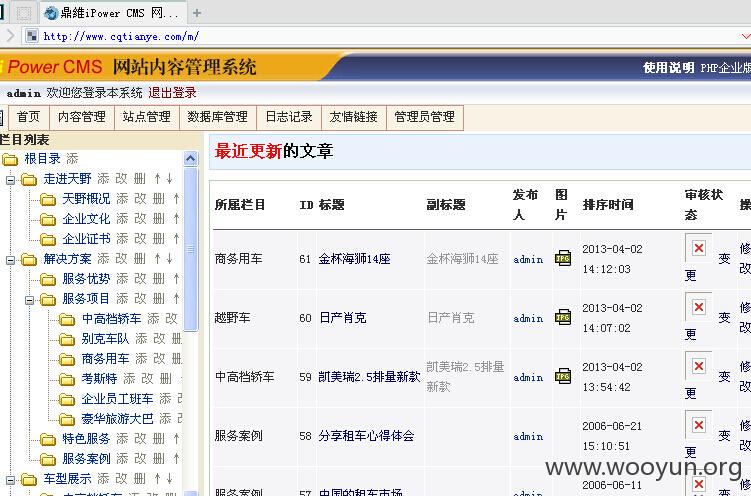751x496 pixels.
Task: Select the 豪华旅游大巴 category
Action: tap(117, 419)
